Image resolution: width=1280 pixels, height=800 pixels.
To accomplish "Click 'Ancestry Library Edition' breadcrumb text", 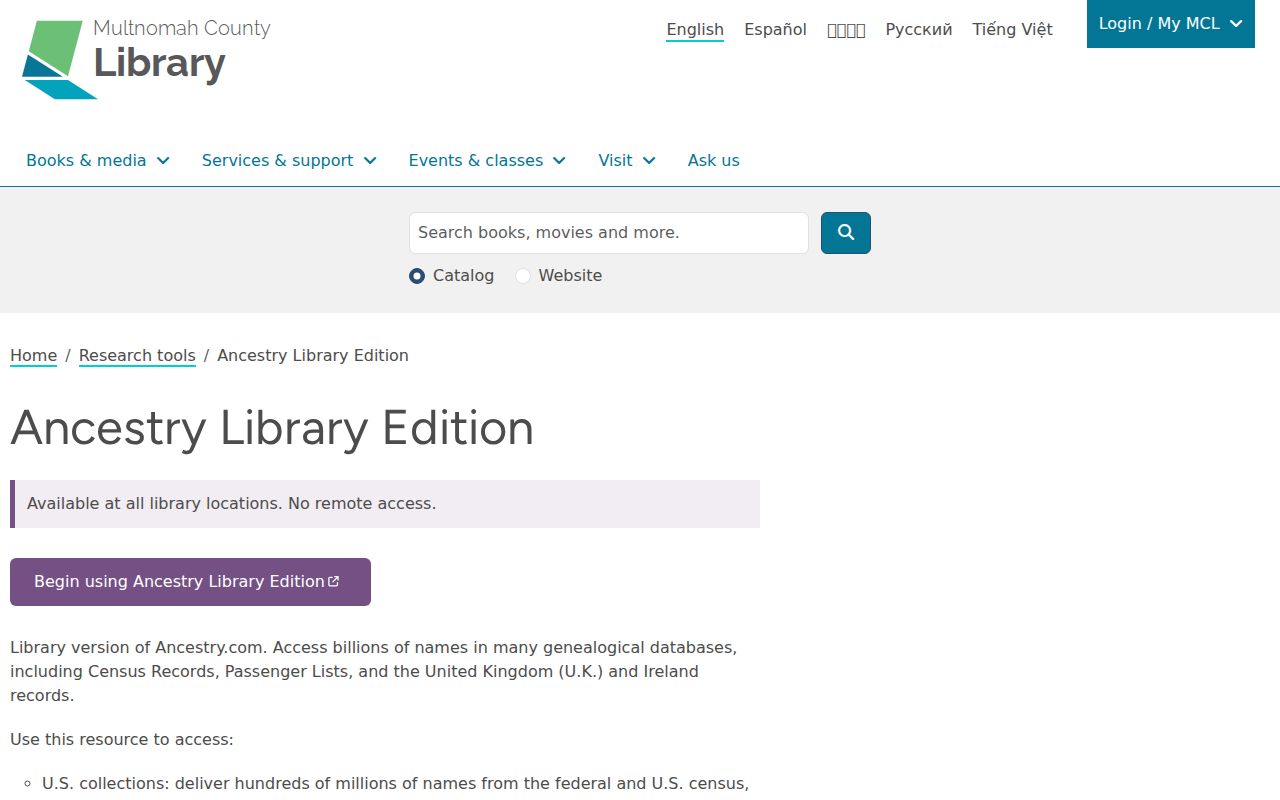I will tap(313, 356).
